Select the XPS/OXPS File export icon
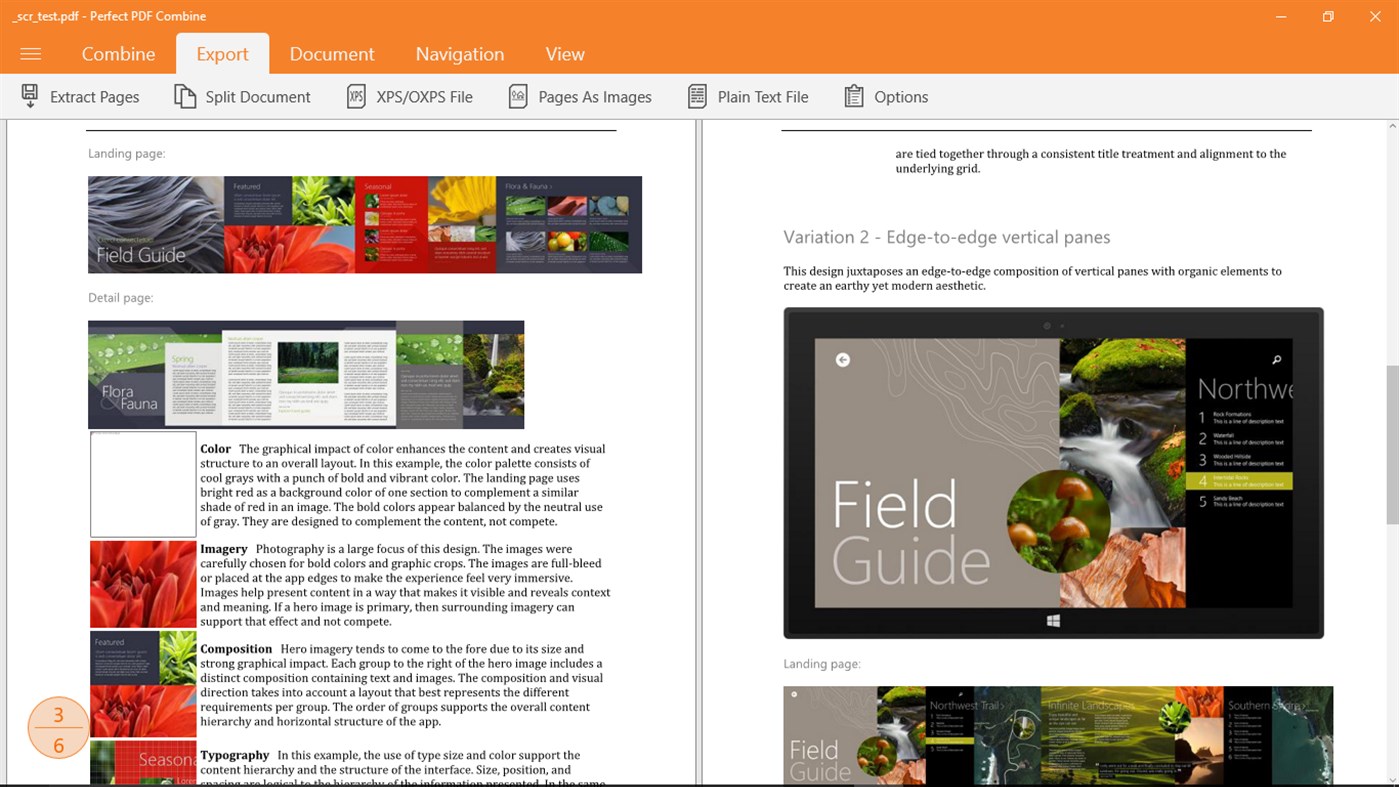This screenshot has width=1399, height=787. [357, 96]
